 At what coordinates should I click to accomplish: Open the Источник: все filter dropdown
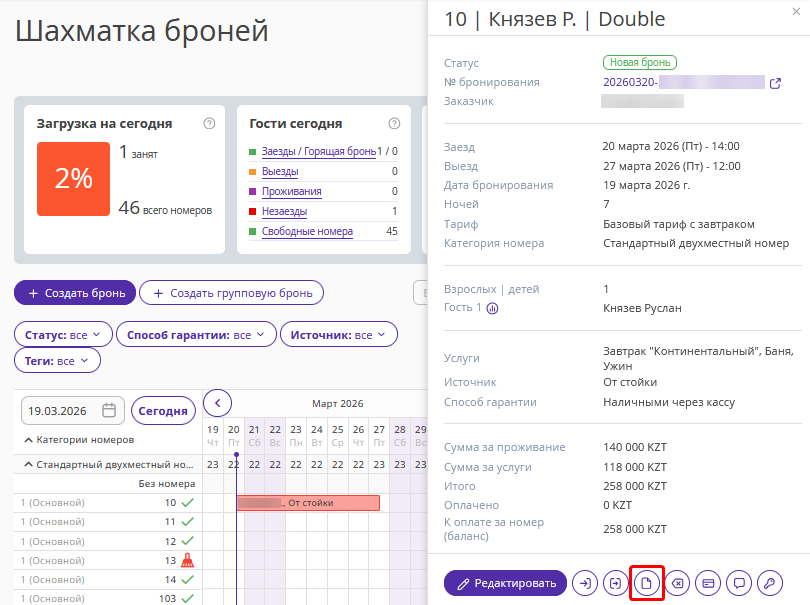coord(338,335)
